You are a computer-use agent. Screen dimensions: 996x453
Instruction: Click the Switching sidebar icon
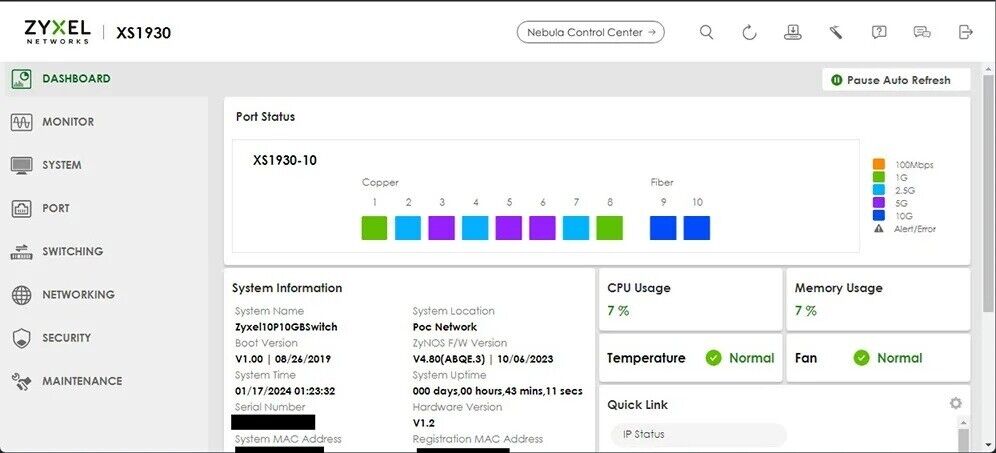[x=22, y=252]
